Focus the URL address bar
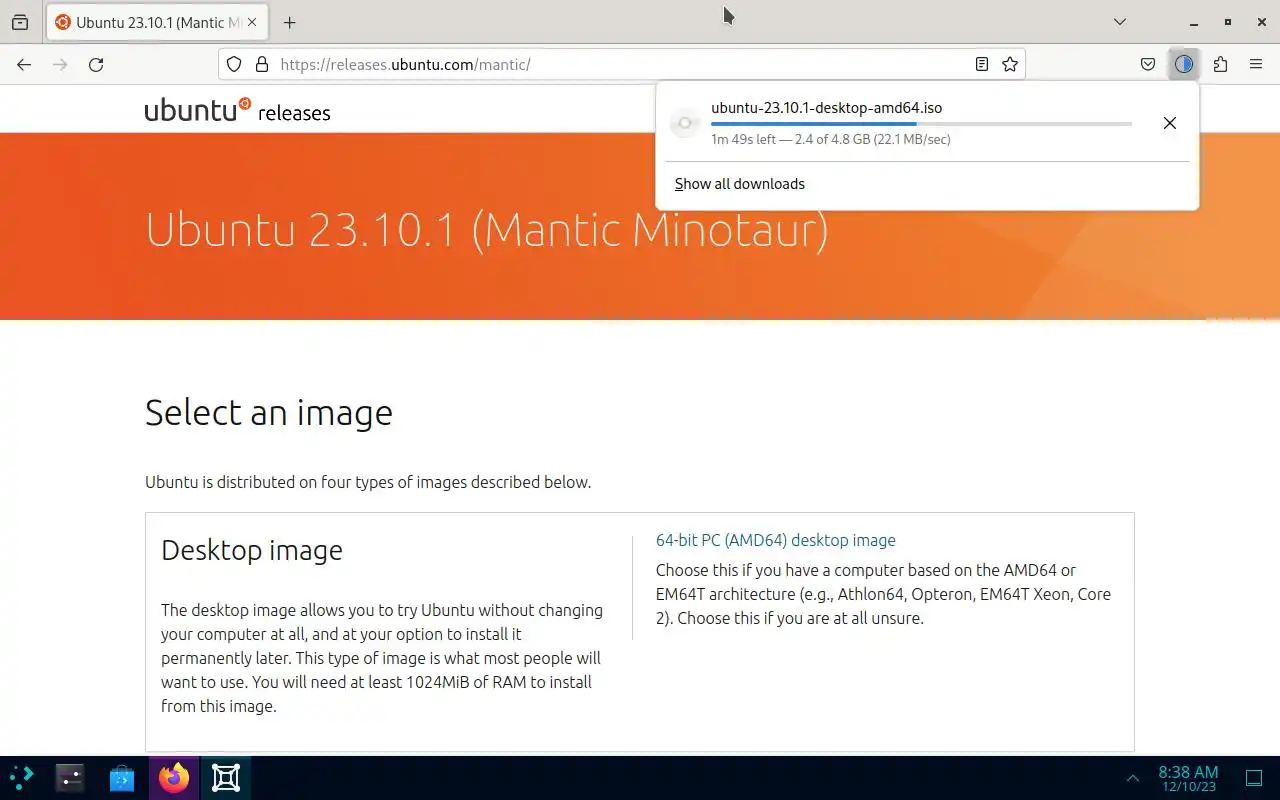 620,64
